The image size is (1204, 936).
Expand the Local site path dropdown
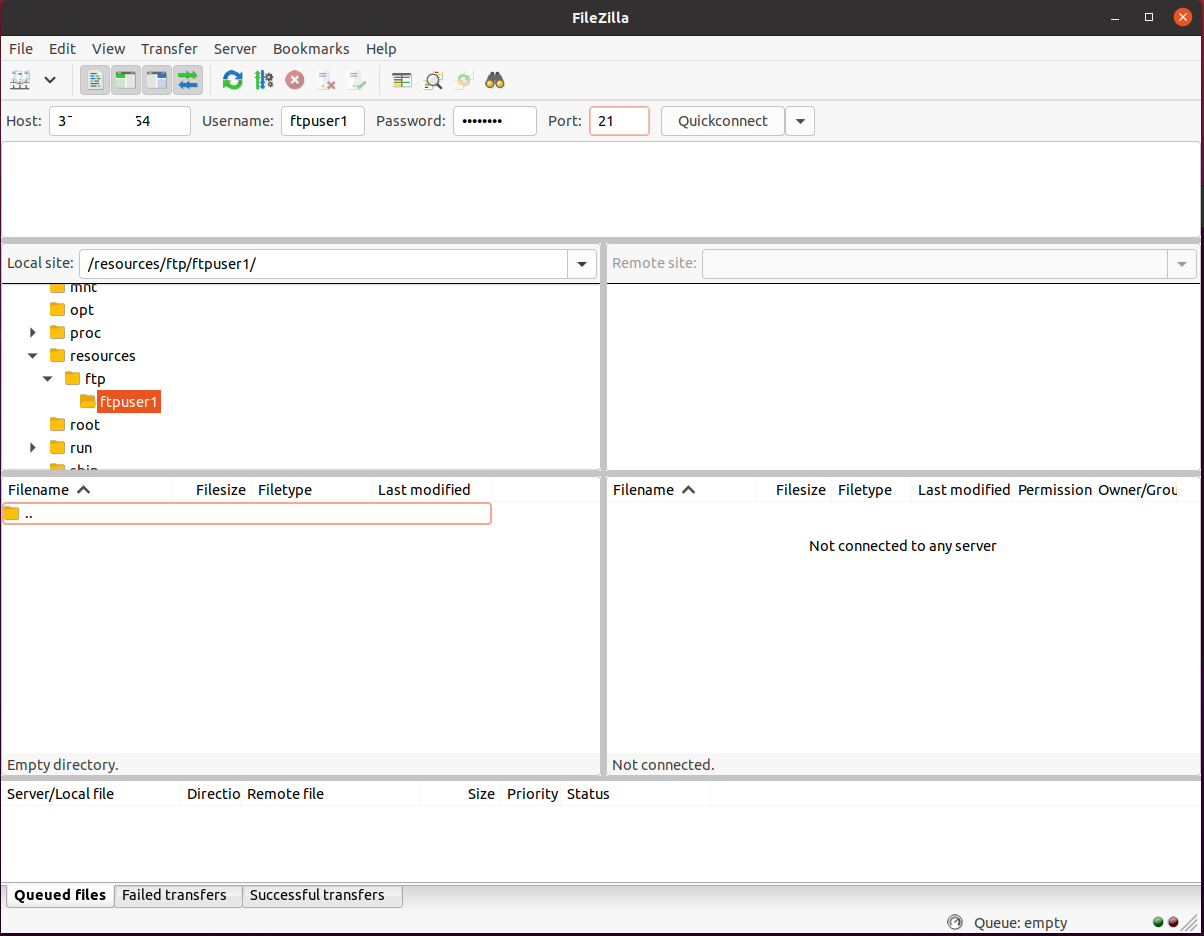[583, 264]
